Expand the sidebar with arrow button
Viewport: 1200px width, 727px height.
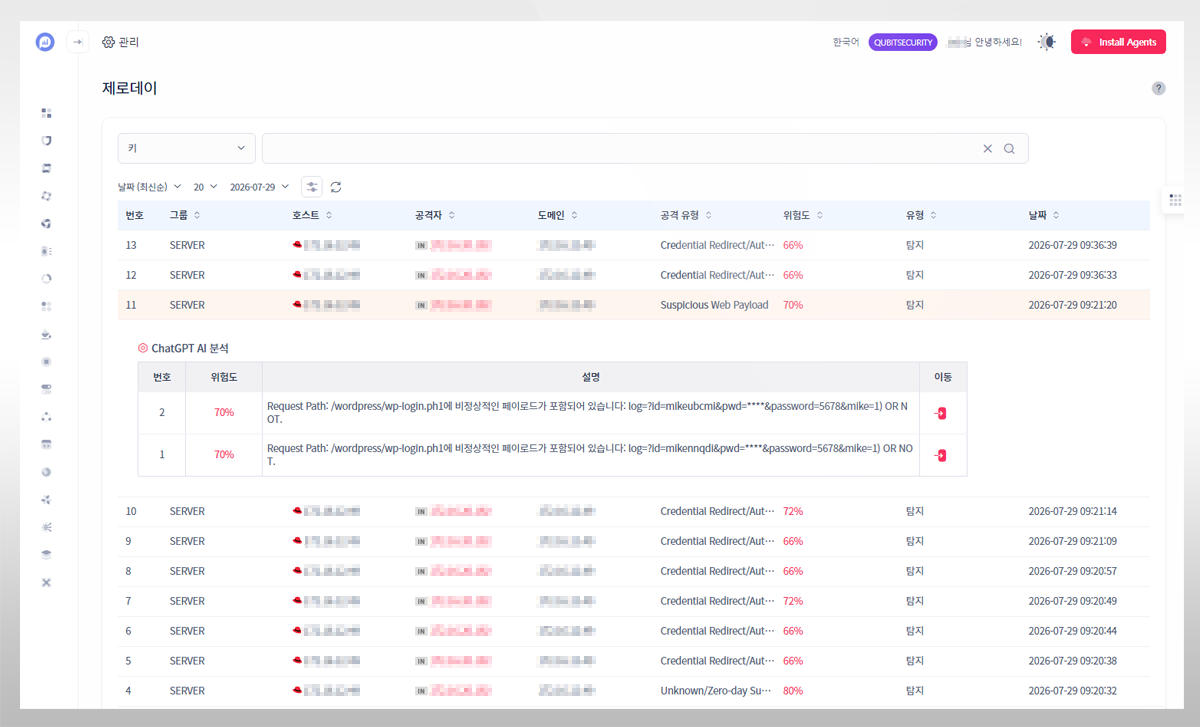tap(78, 42)
